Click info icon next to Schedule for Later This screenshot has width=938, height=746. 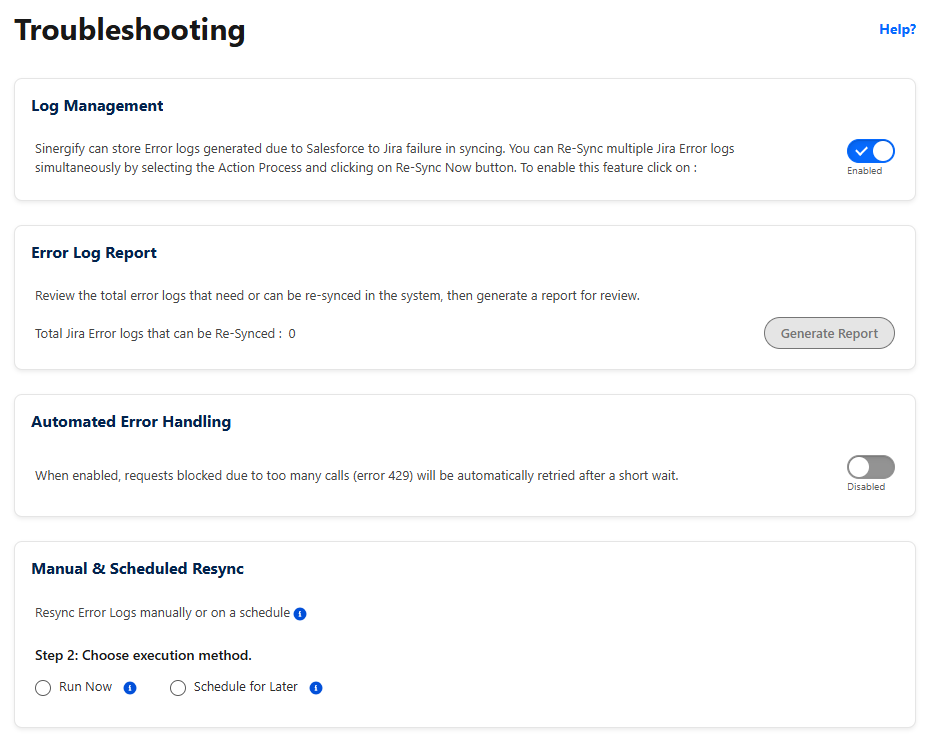[x=316, y=688]
